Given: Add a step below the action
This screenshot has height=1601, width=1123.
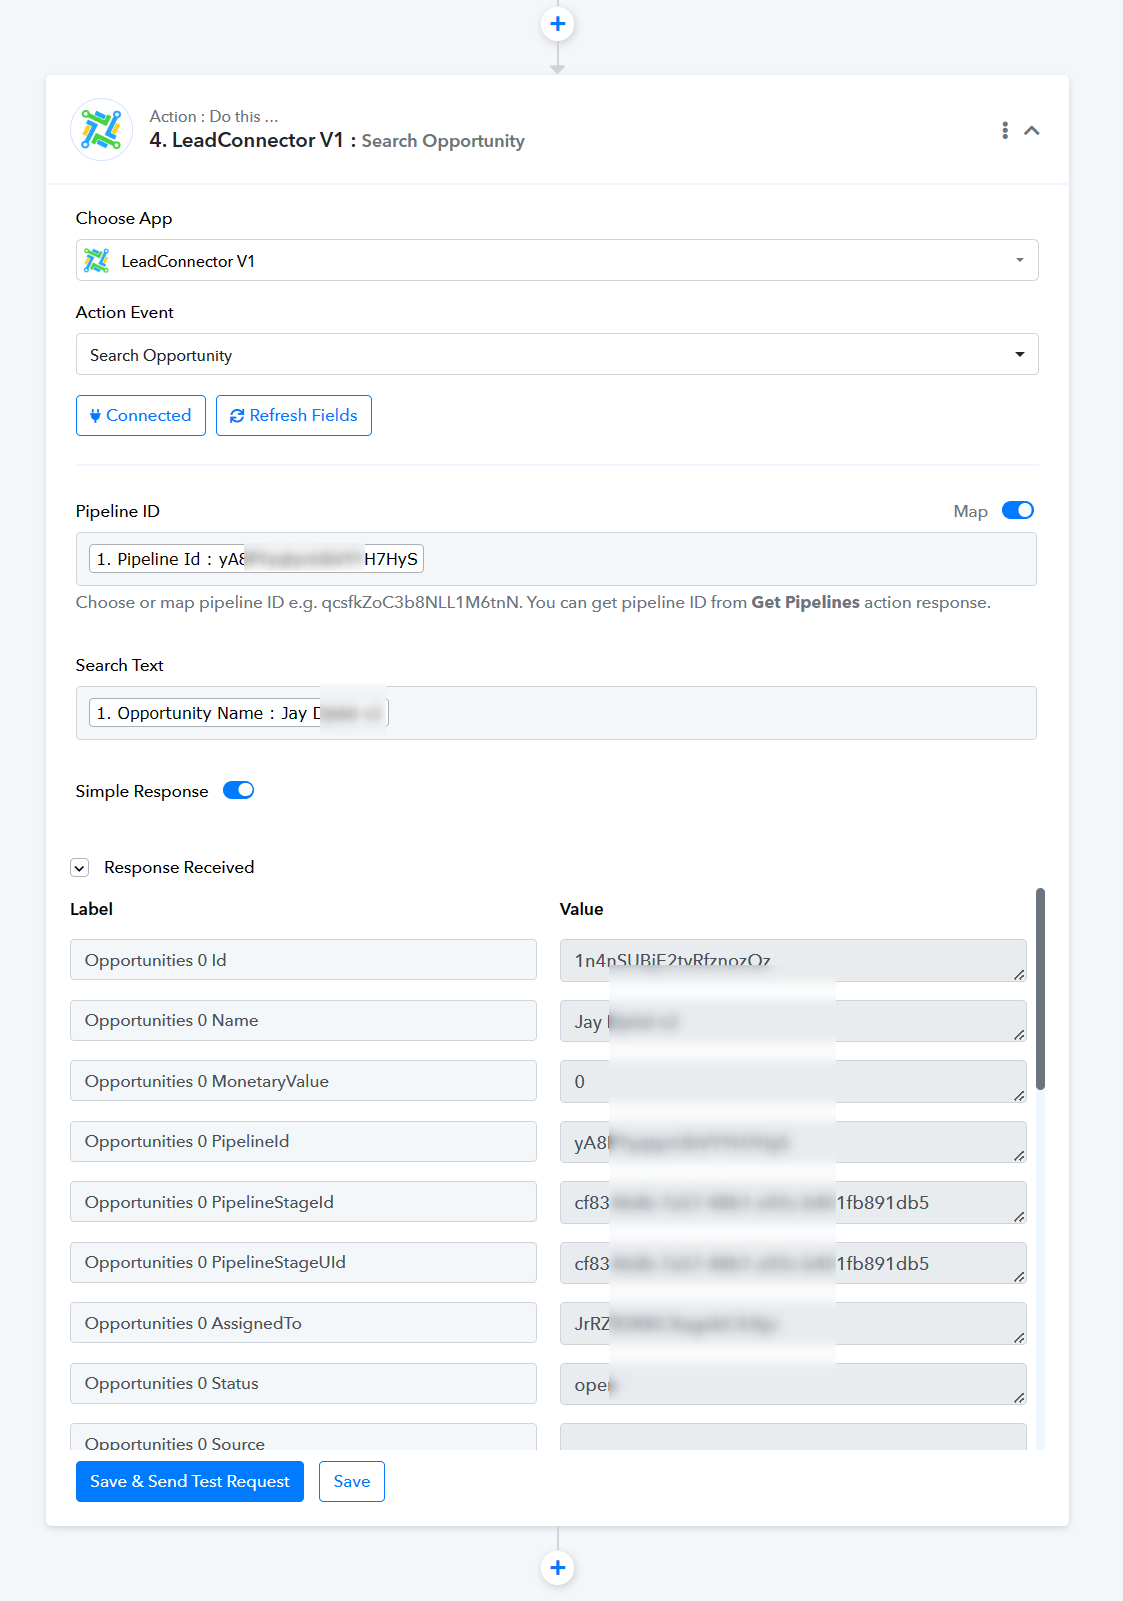Looking at the screenshot, I should click(557, 1567).
